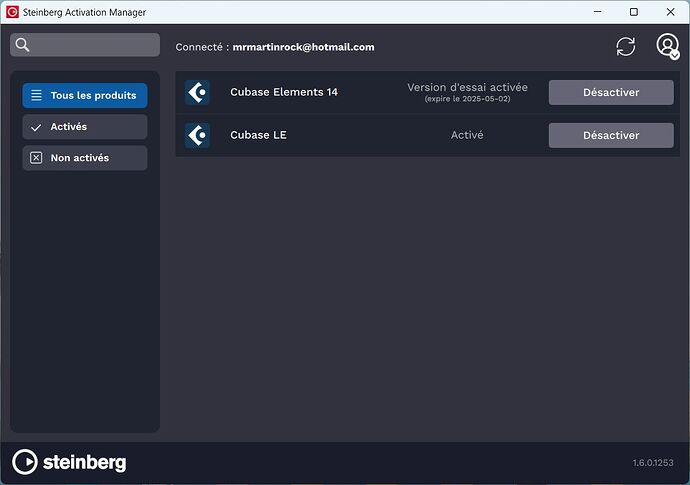The height and width of the screenshot is (485, 690).
Task: Minimize the Activation Manager window
Action: point(597,12)
